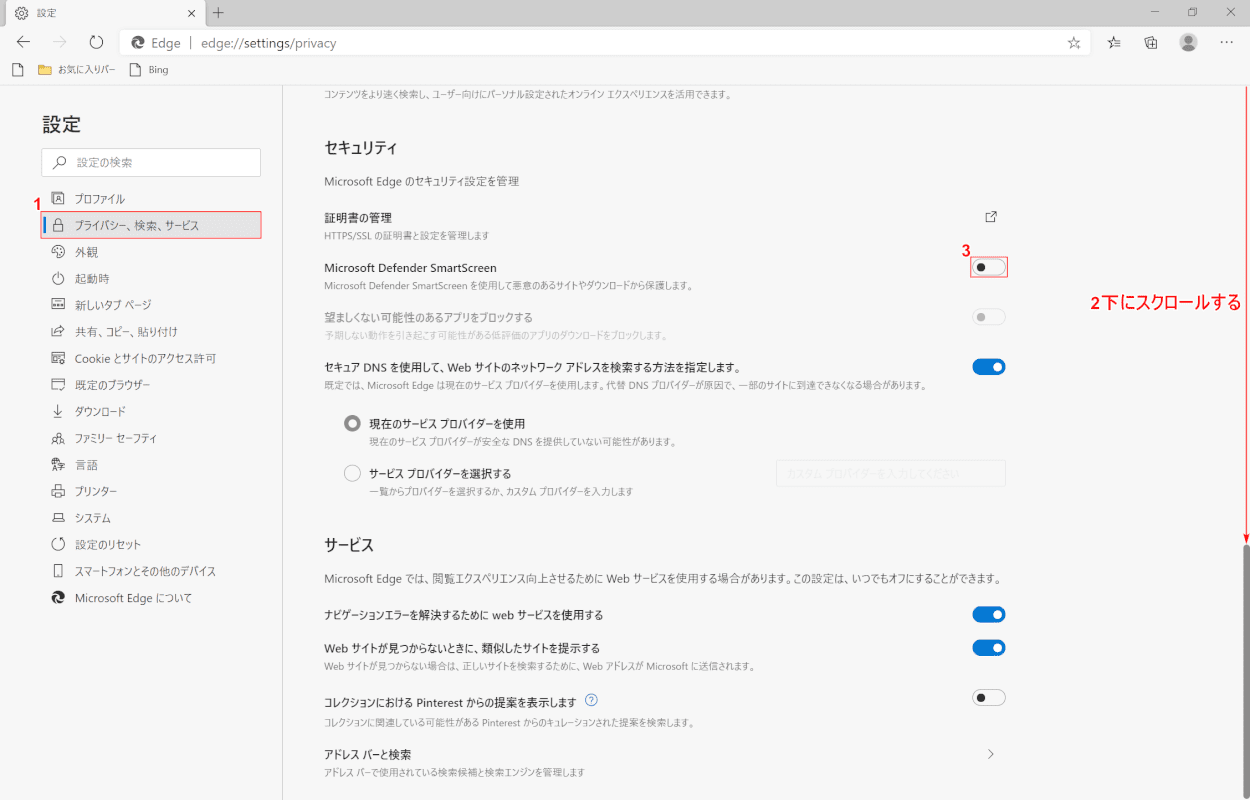Click the blank page icon in favorites bar
The height and width of the screenshot is (800, 1250).
pos(17,70)
